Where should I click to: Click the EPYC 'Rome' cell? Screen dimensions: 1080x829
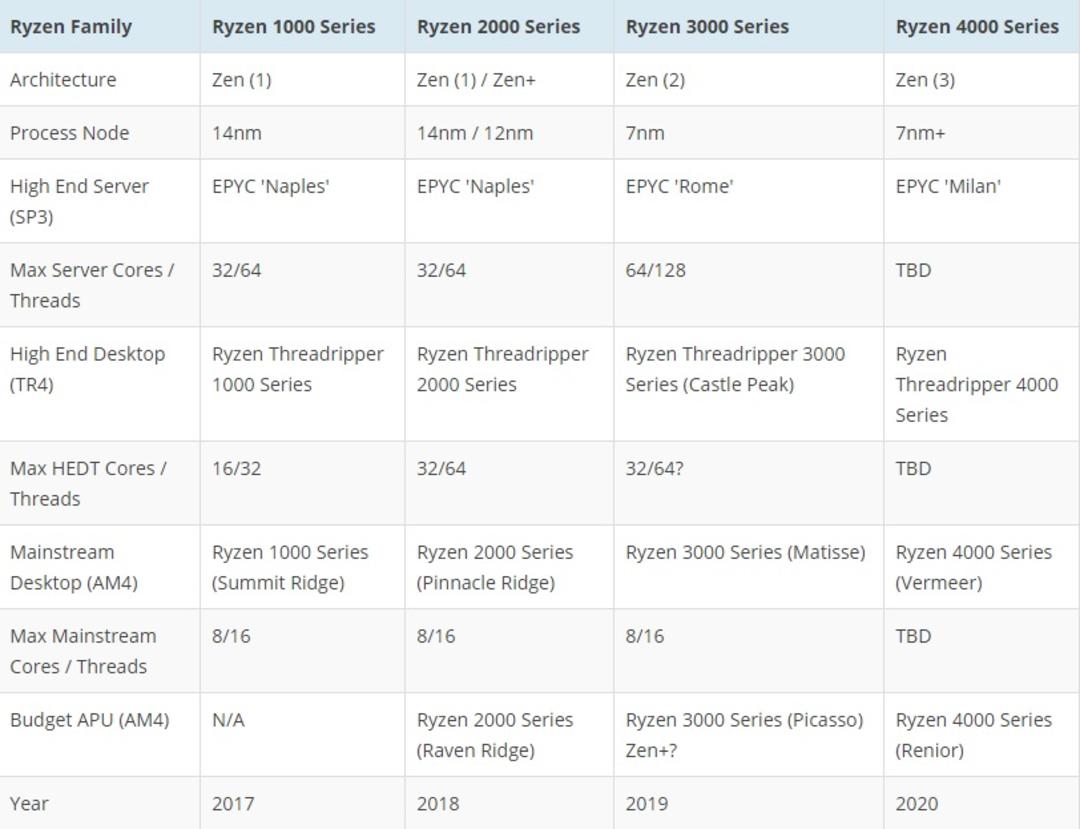click(748, 201)
